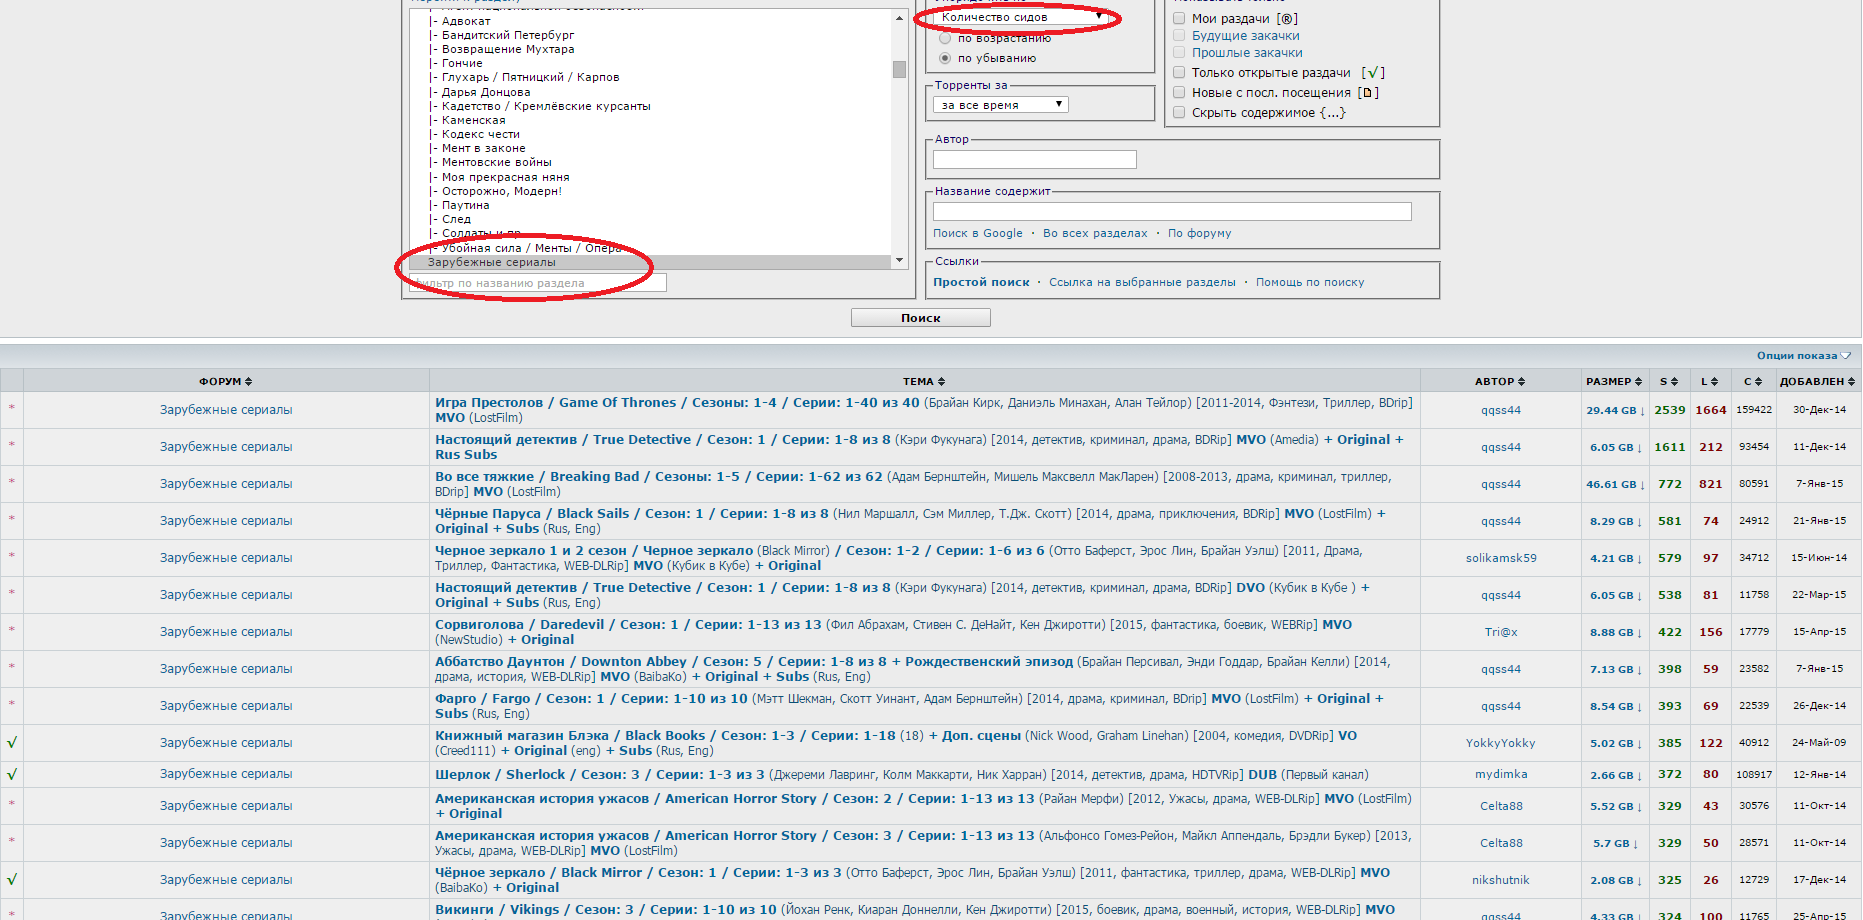Click Ссылка на выбранные разделы link
Image resolution: width=1863 pixels, height=920 pixels.
1142,282
